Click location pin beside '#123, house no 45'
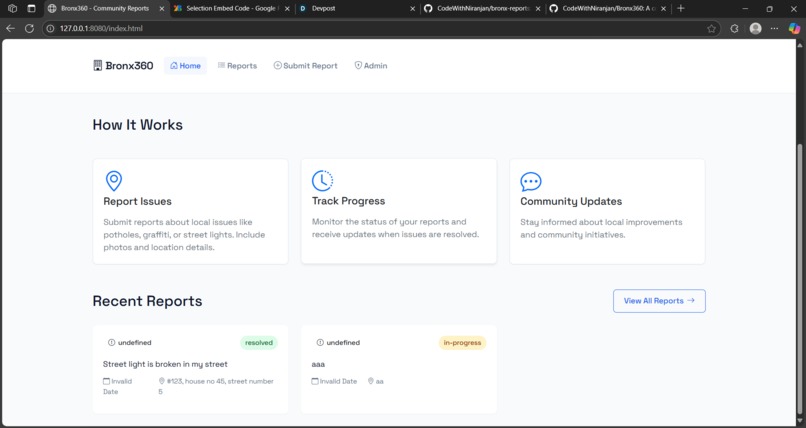Screen dimensions: 806x428 [x=162, y=381]
